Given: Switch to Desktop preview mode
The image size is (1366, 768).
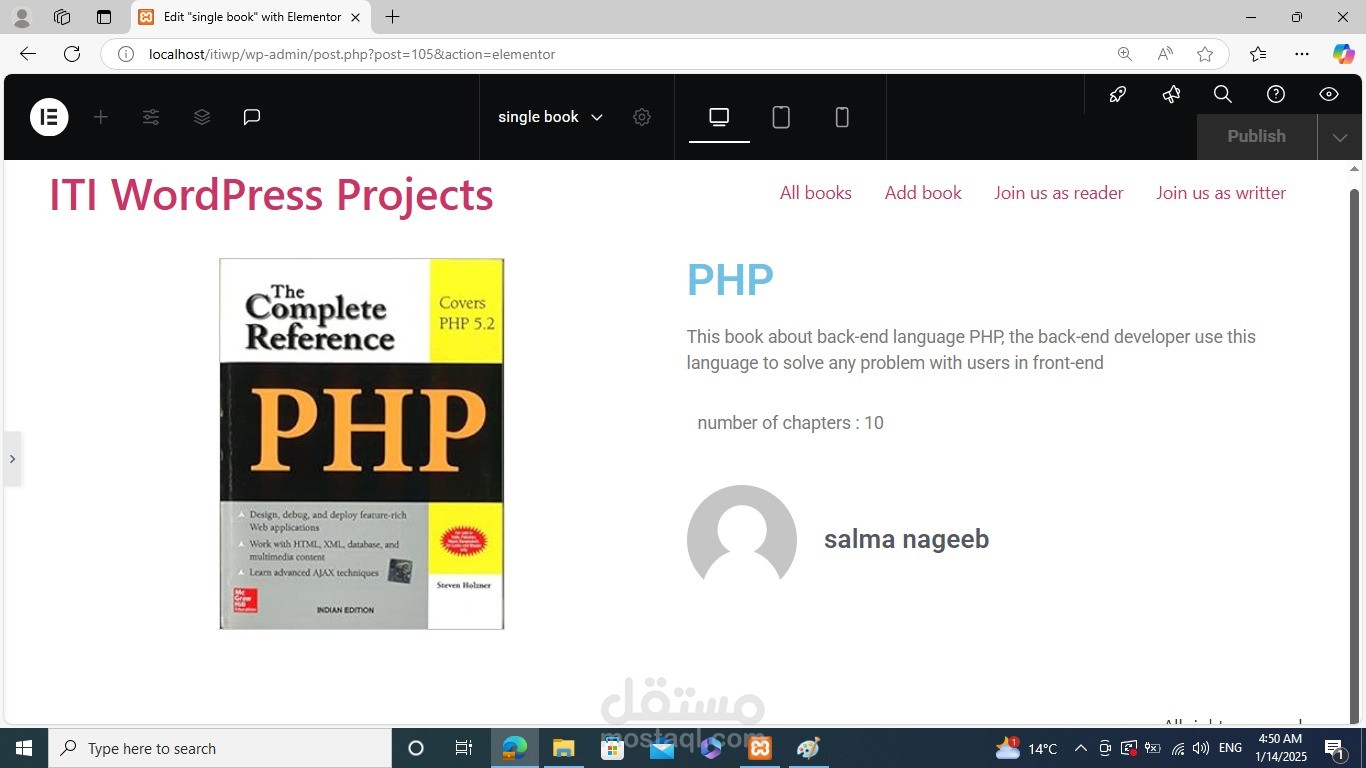Looking at the screenshot, I should point(719,117).
